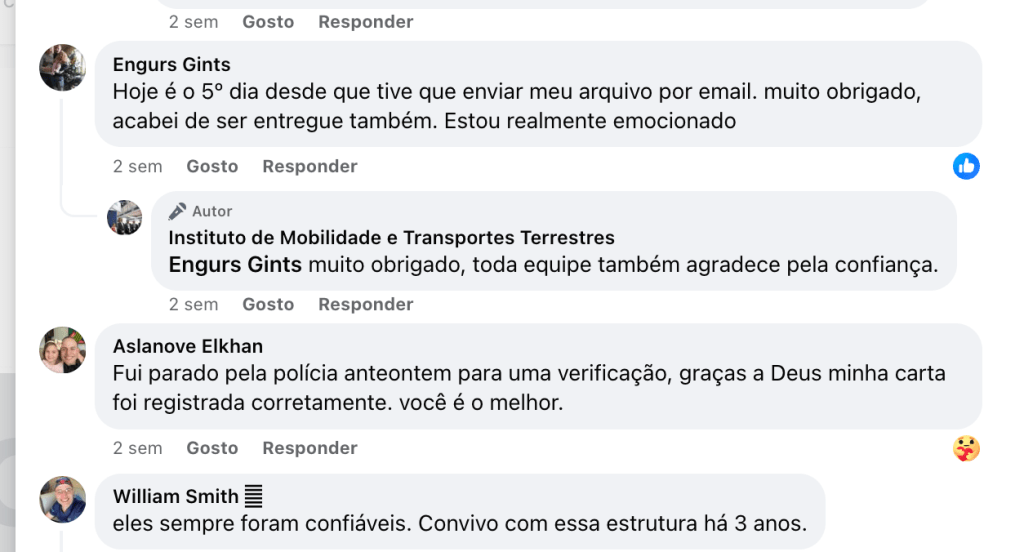Open the William Smith name link
This screenshot has height=552, width=1024.
175,496
